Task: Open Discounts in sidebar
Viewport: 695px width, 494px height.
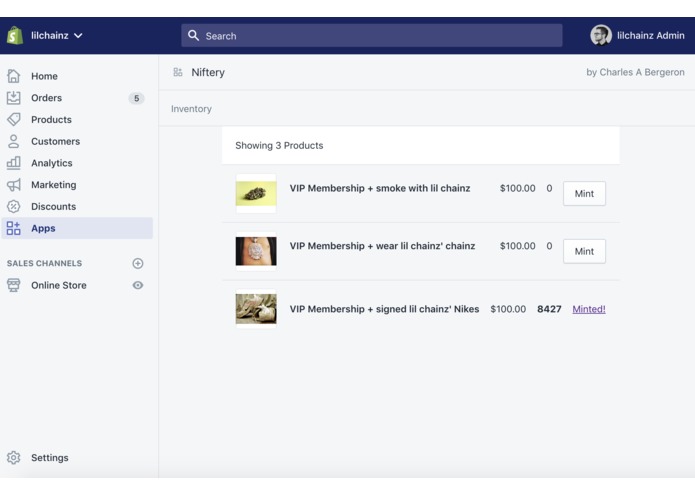Action: [53, 206]
